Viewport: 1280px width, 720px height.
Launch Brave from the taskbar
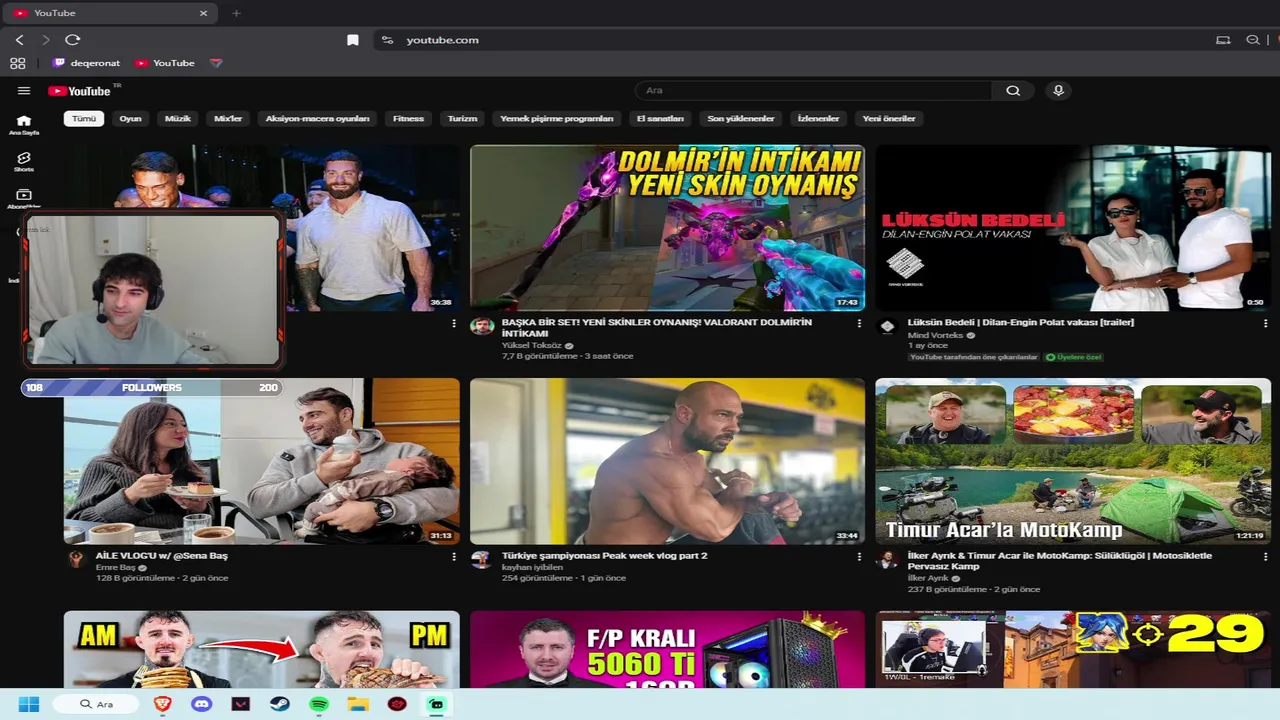click(x=162, y=704)
